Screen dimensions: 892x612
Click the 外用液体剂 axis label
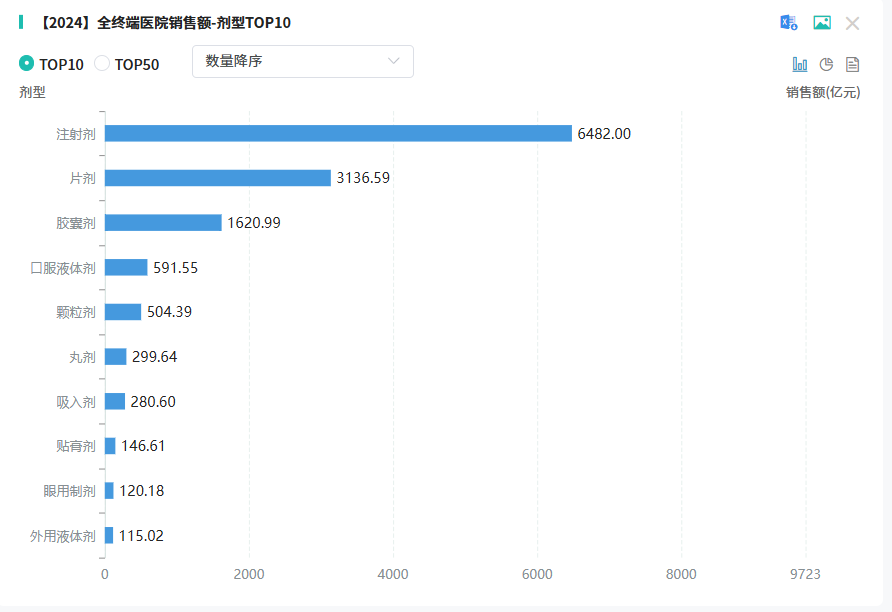pyautogui.click(x=63, y=536)
